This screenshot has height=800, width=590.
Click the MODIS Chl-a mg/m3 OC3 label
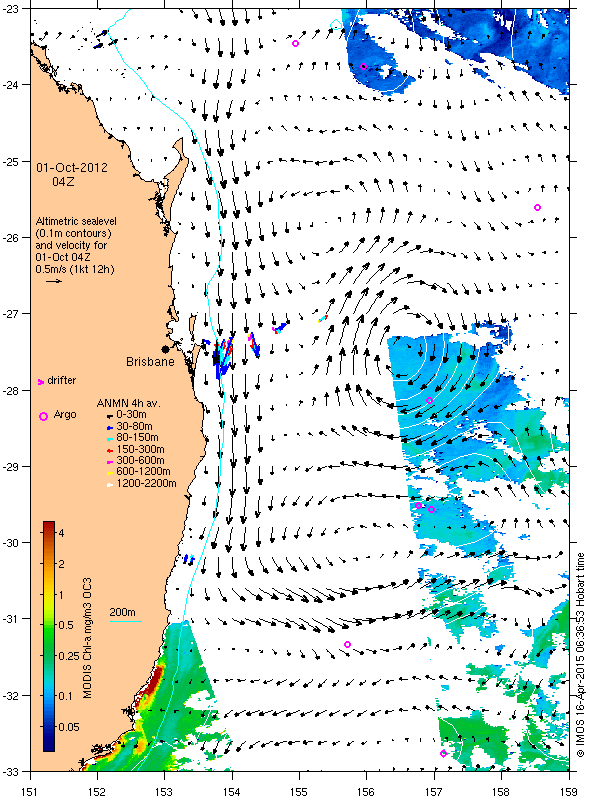[87, 638]
